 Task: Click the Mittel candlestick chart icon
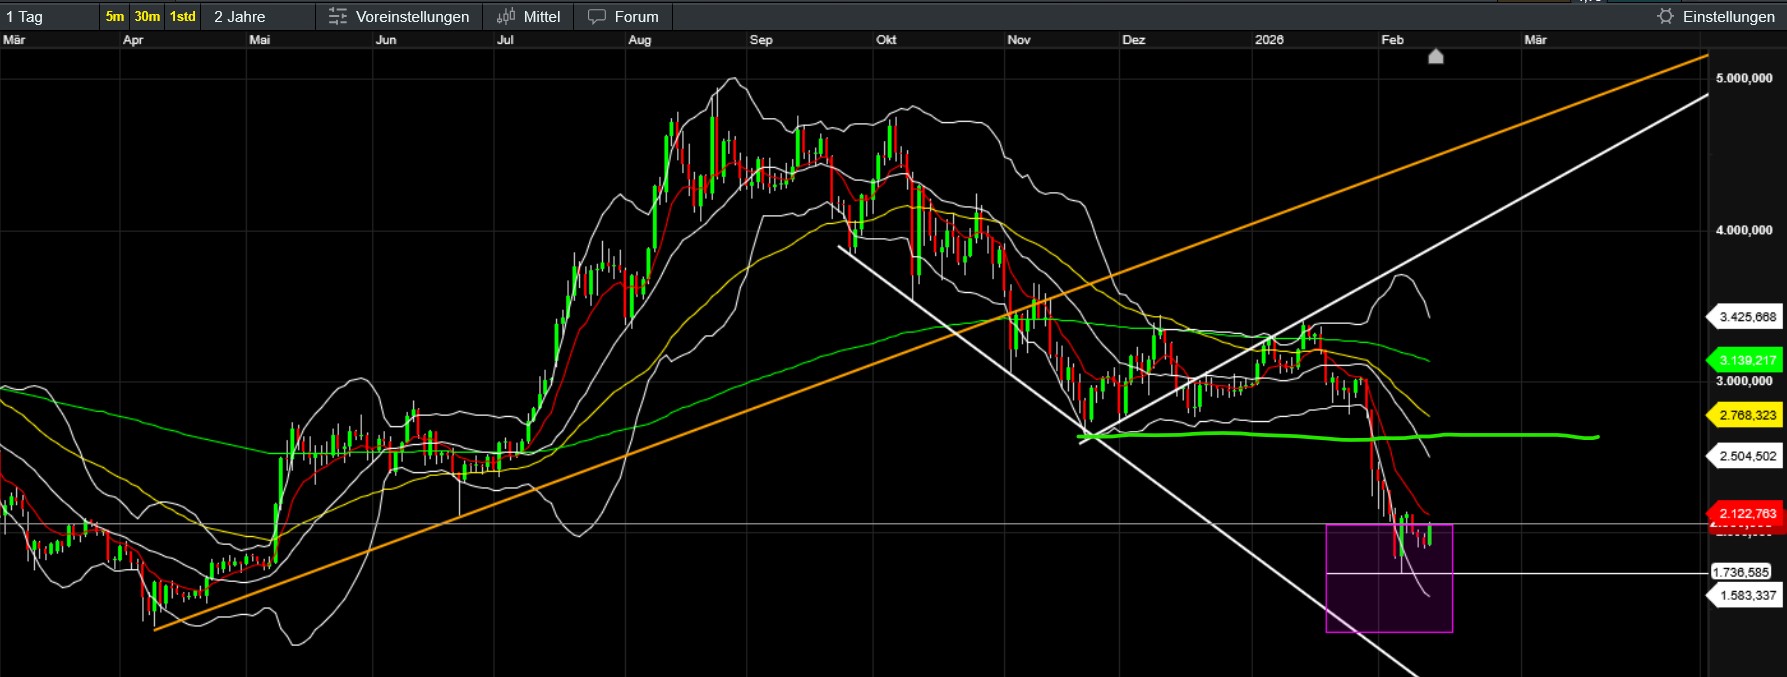506,17
